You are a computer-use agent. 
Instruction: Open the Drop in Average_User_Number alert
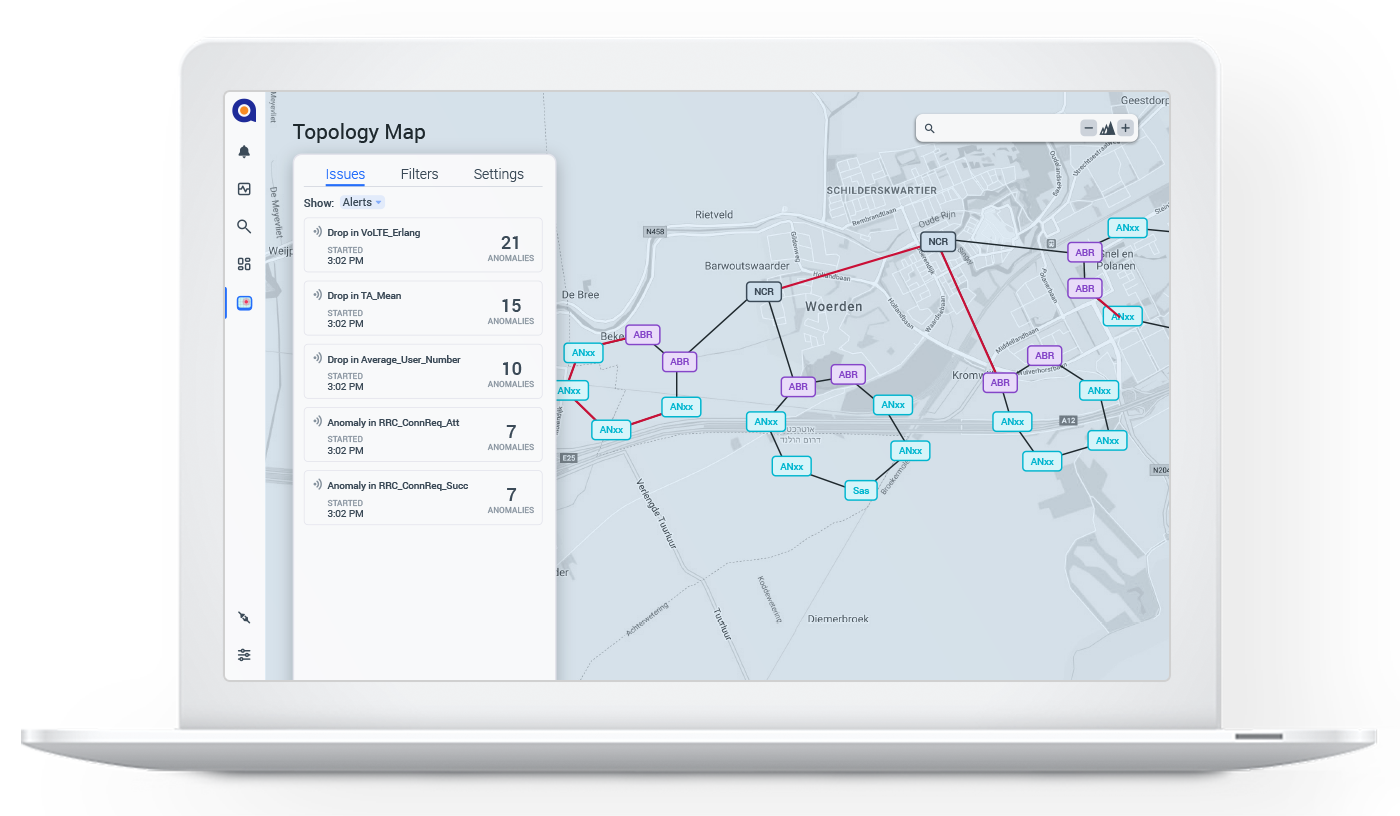point(423,371)
